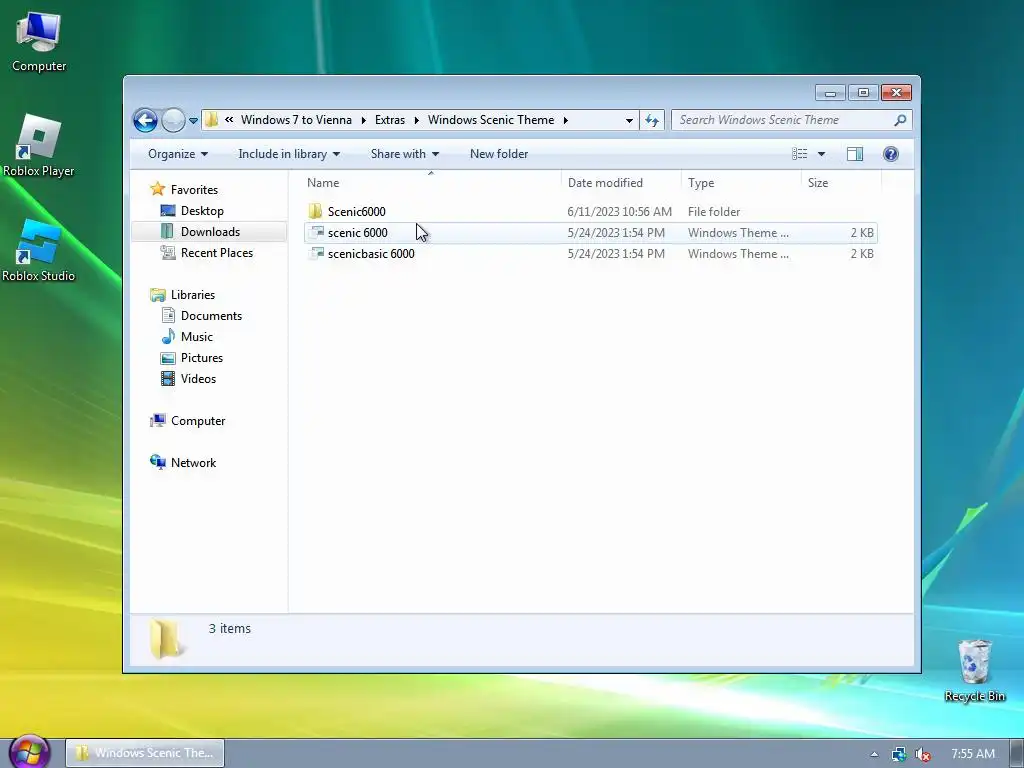Click scenicbasic 6000 file icon
This screenshot has width=1024, height=768.
(316, 253)
